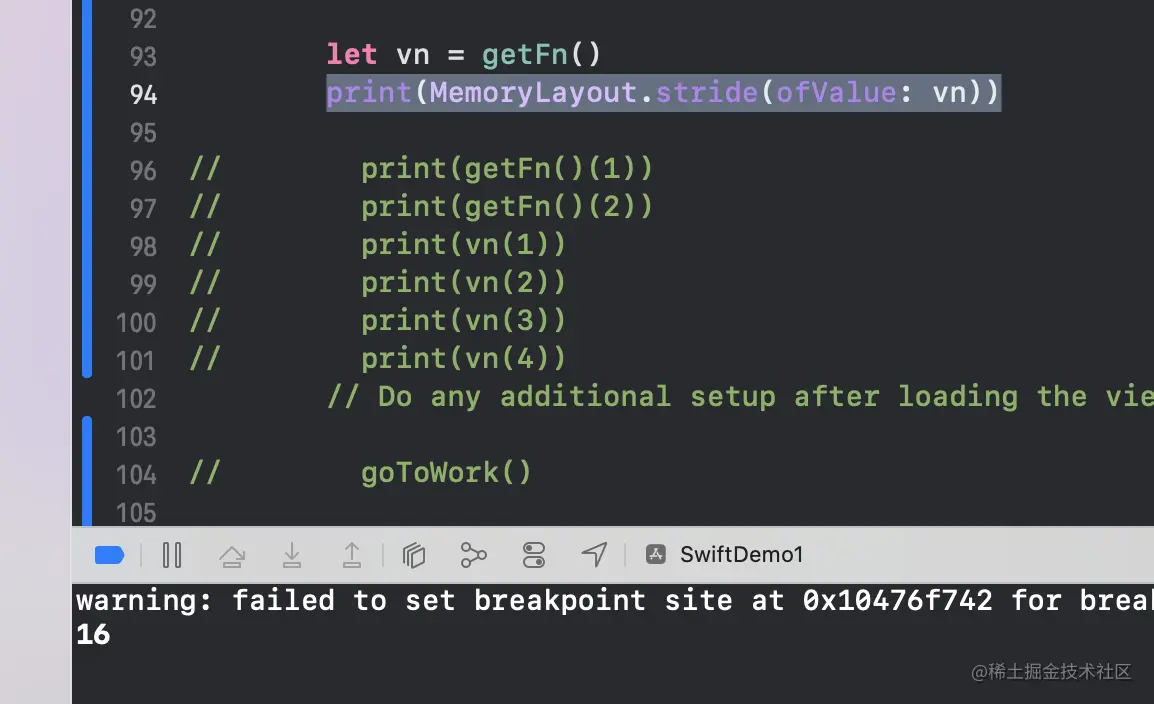Click 'stride' on line 94
1154x704 pixels.
tap(707, 93)
